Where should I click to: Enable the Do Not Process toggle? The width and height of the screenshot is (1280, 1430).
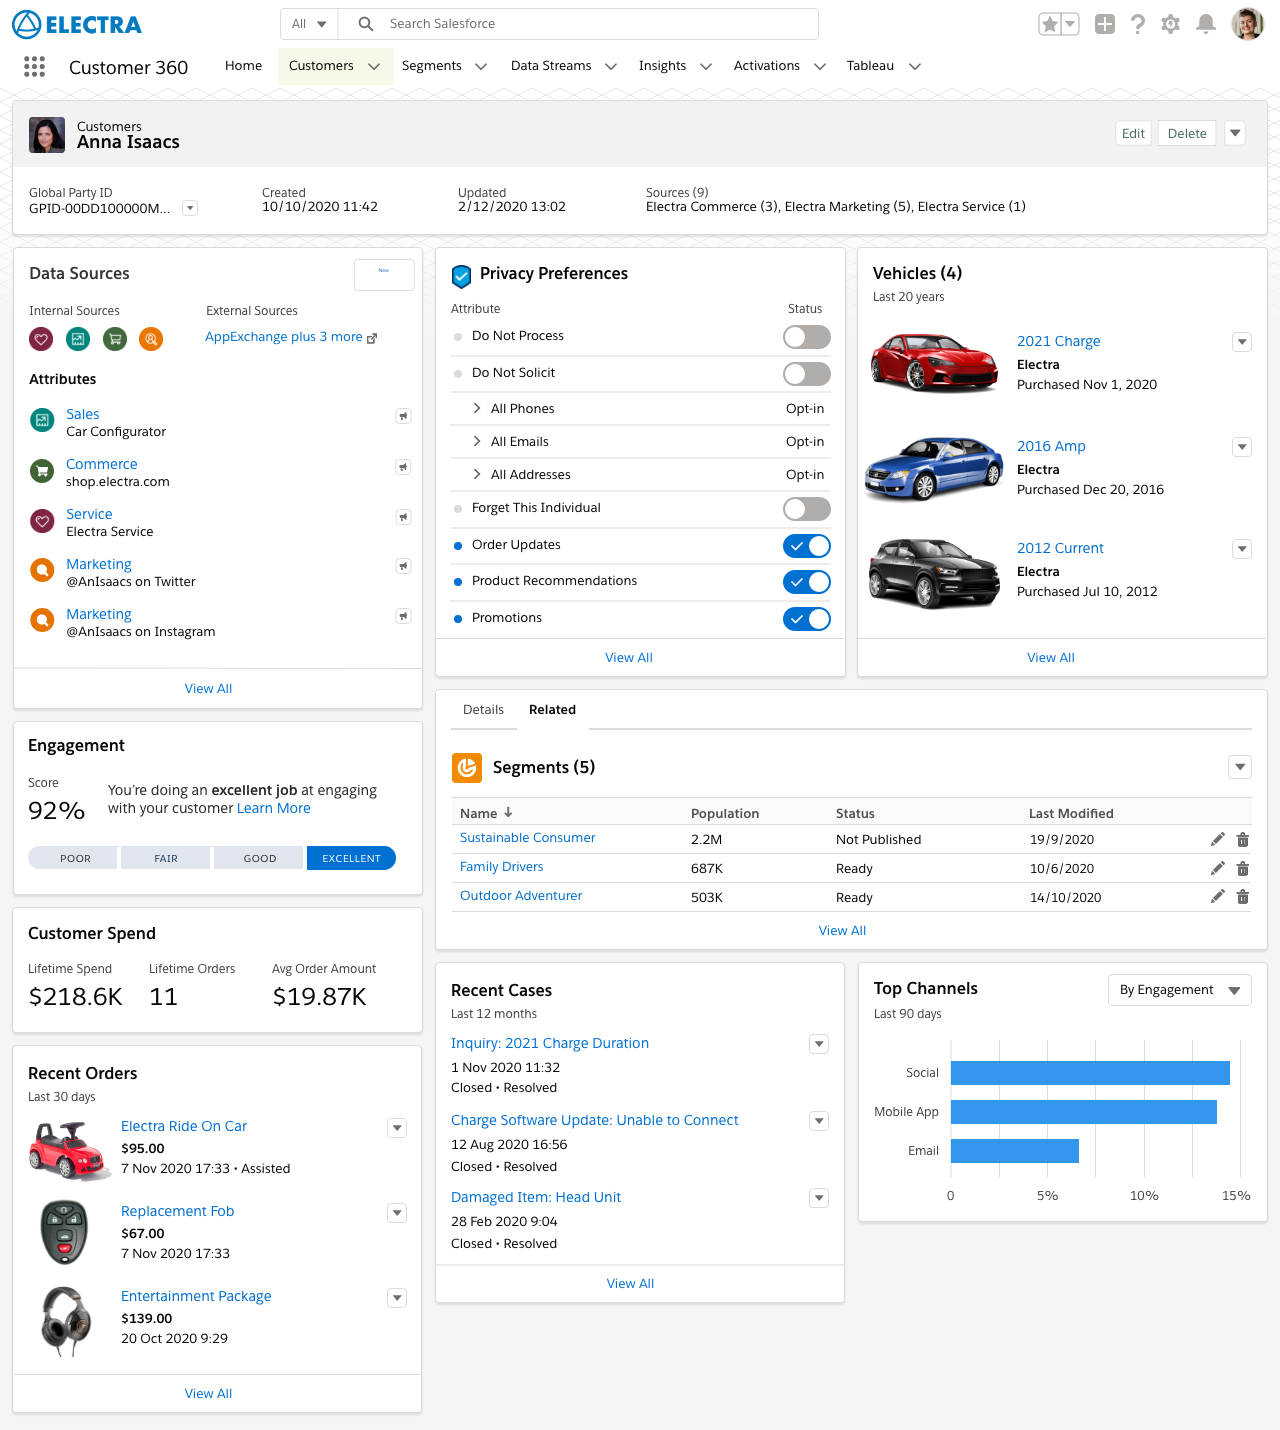click(x=806, y=337)
